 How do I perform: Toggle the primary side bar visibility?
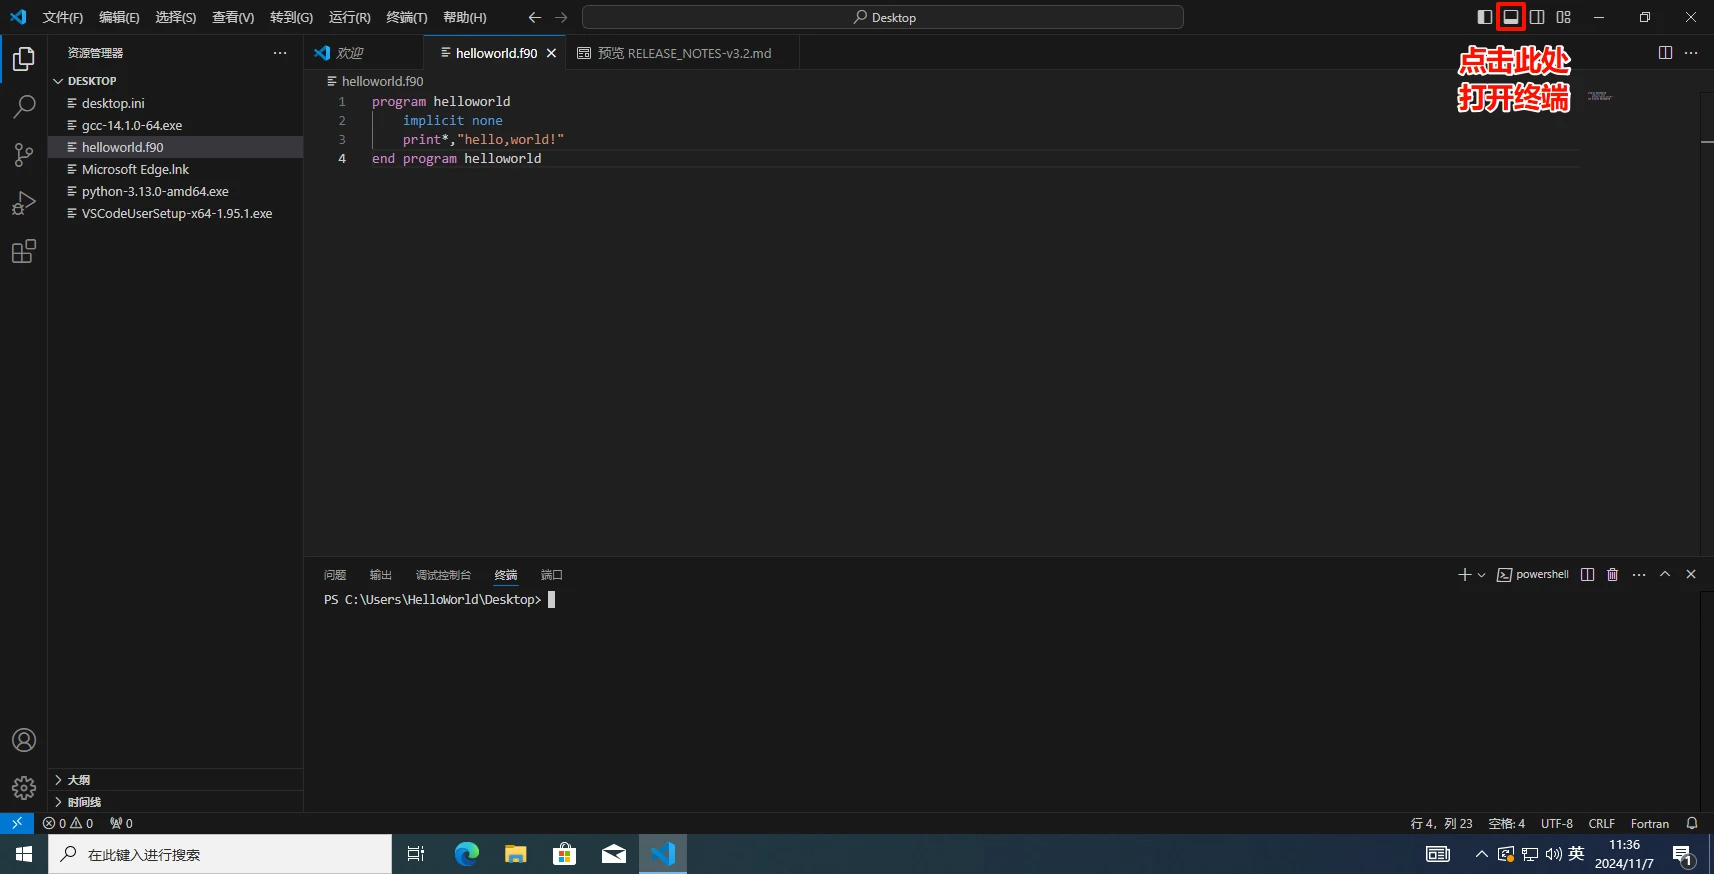[1485, 17]
